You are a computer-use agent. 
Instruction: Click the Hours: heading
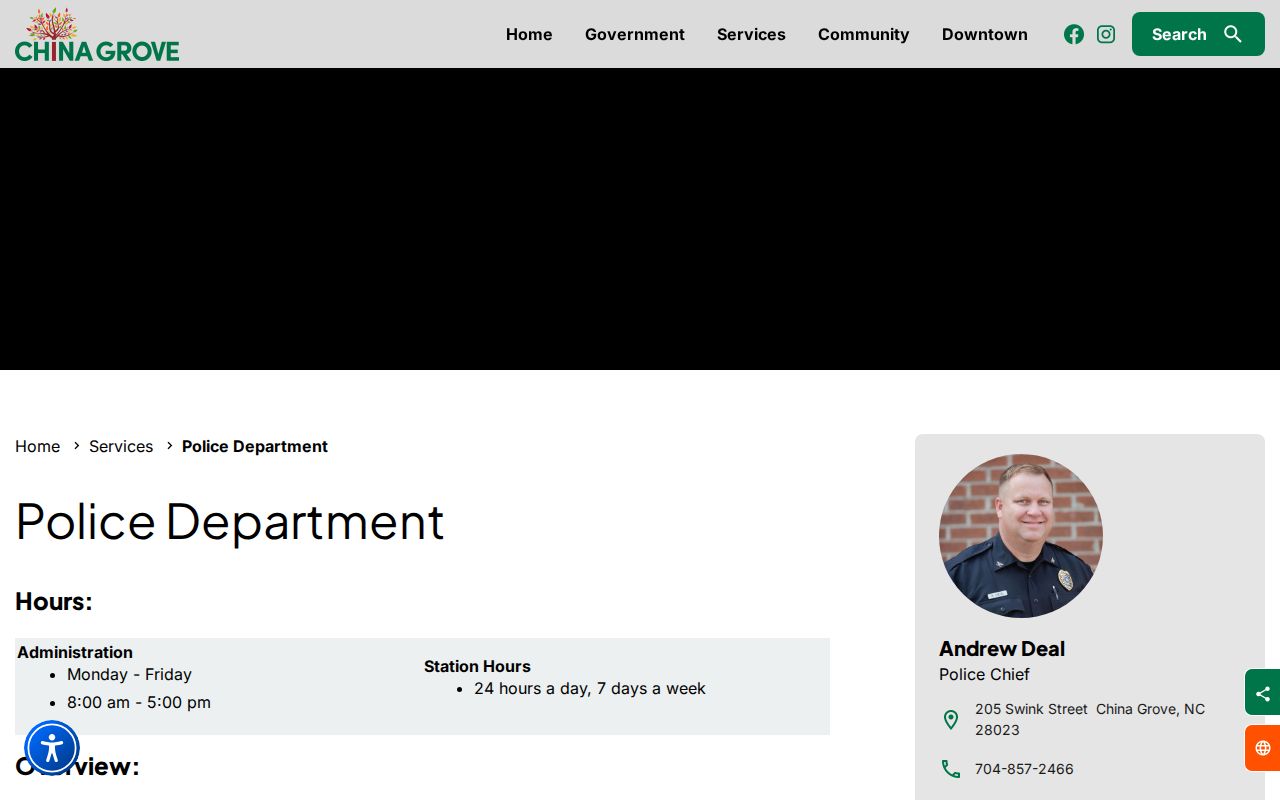[54, 601]
